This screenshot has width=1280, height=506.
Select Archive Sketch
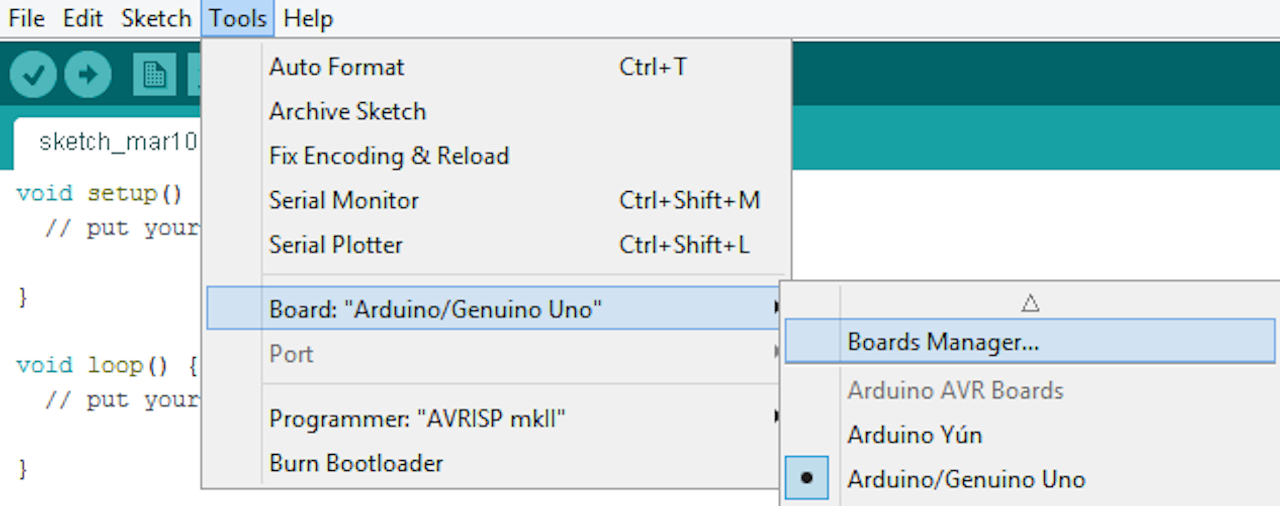click(x=347, y=111)
